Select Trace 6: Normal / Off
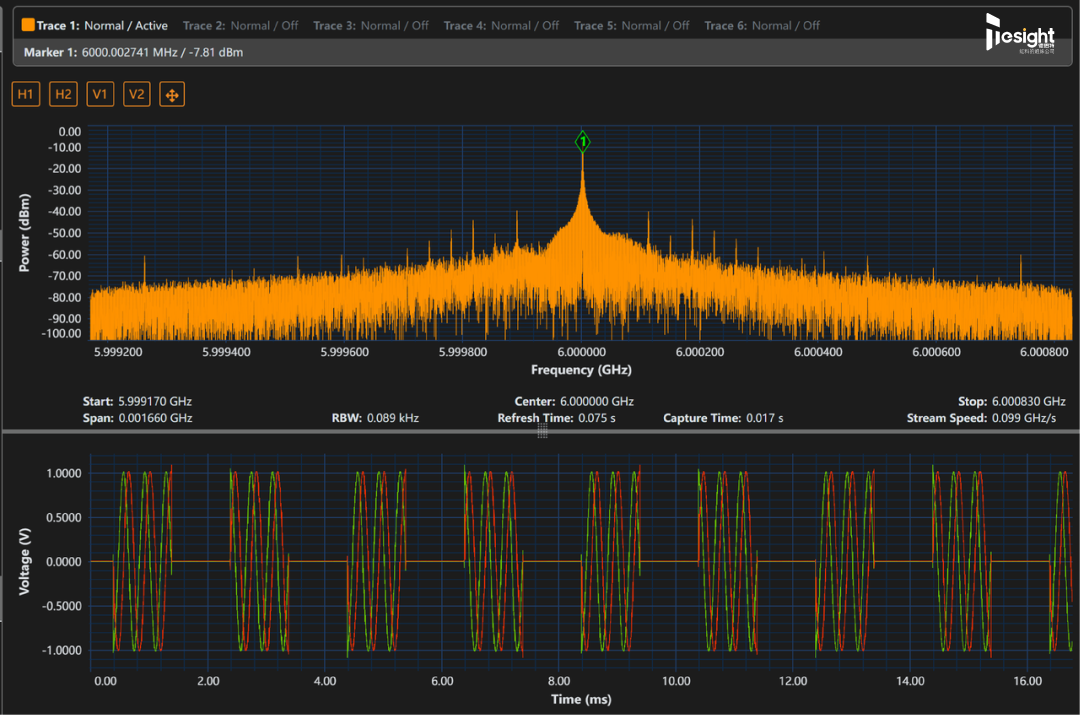 [x=762, y=25]
